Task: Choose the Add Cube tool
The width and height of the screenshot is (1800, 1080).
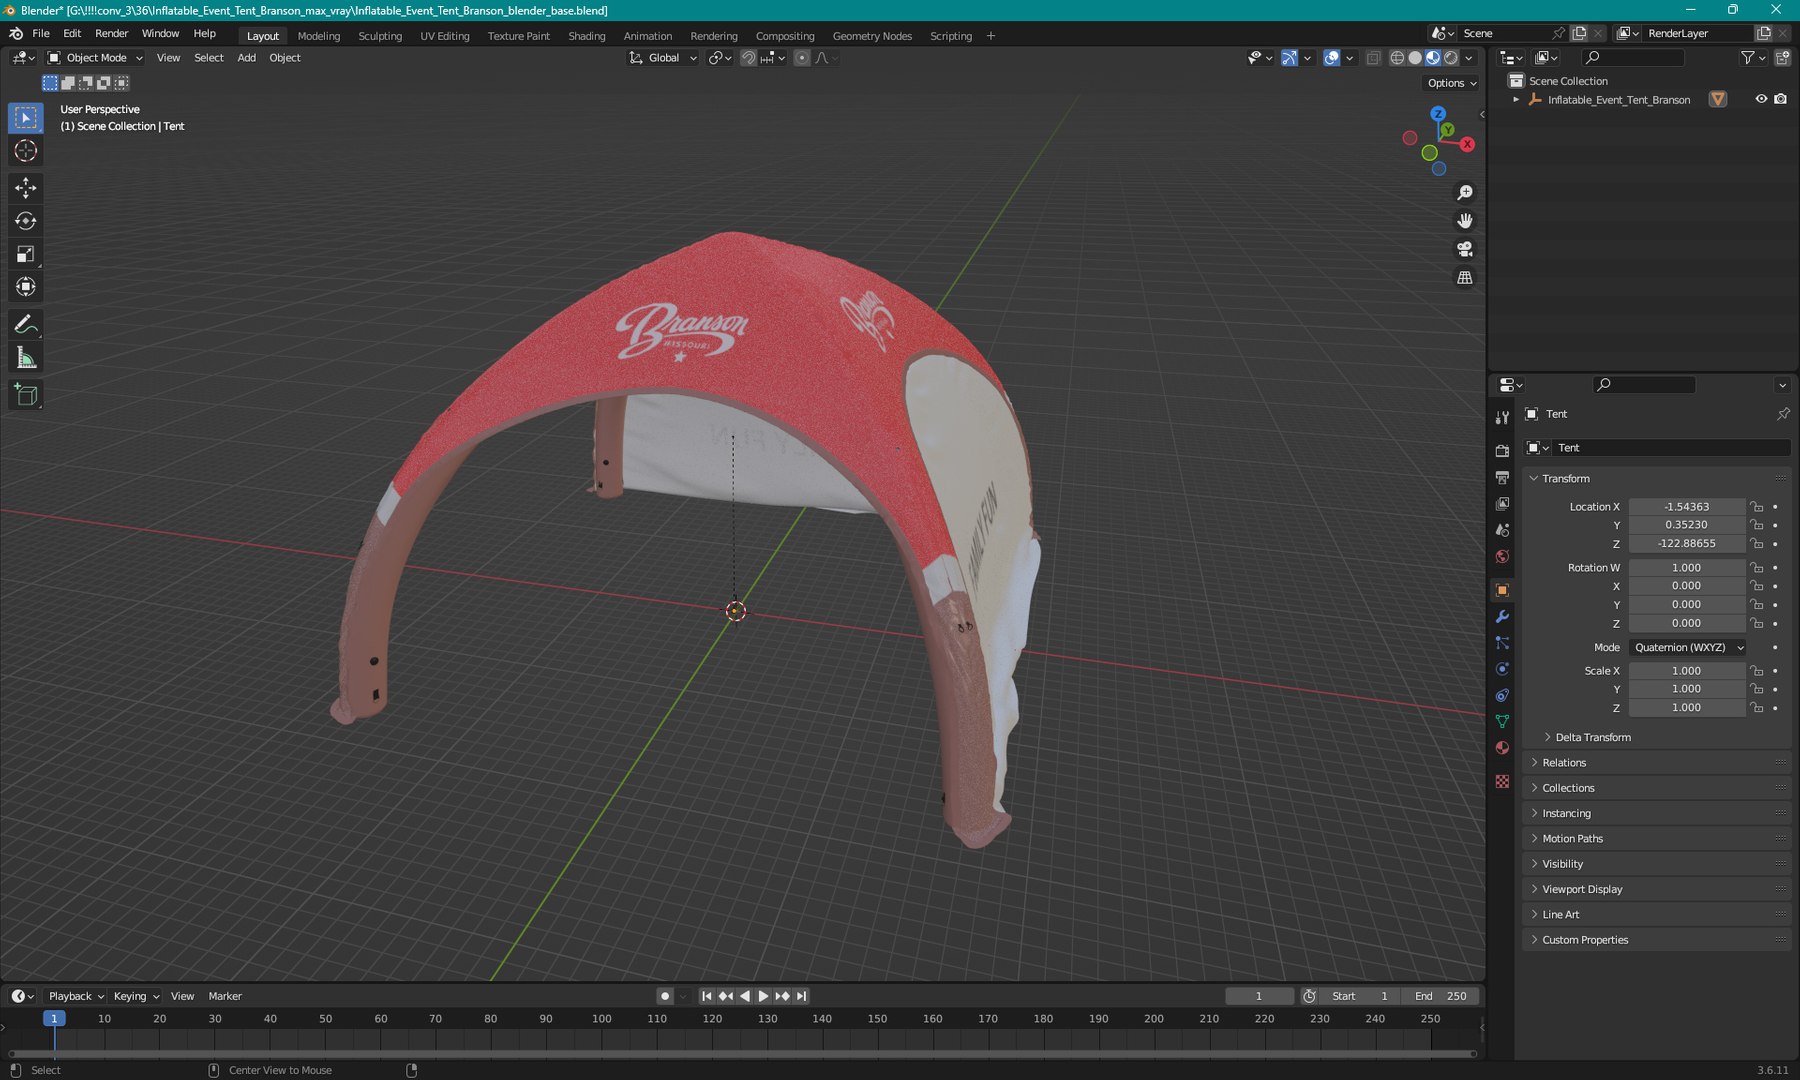Action: point(26,395)
